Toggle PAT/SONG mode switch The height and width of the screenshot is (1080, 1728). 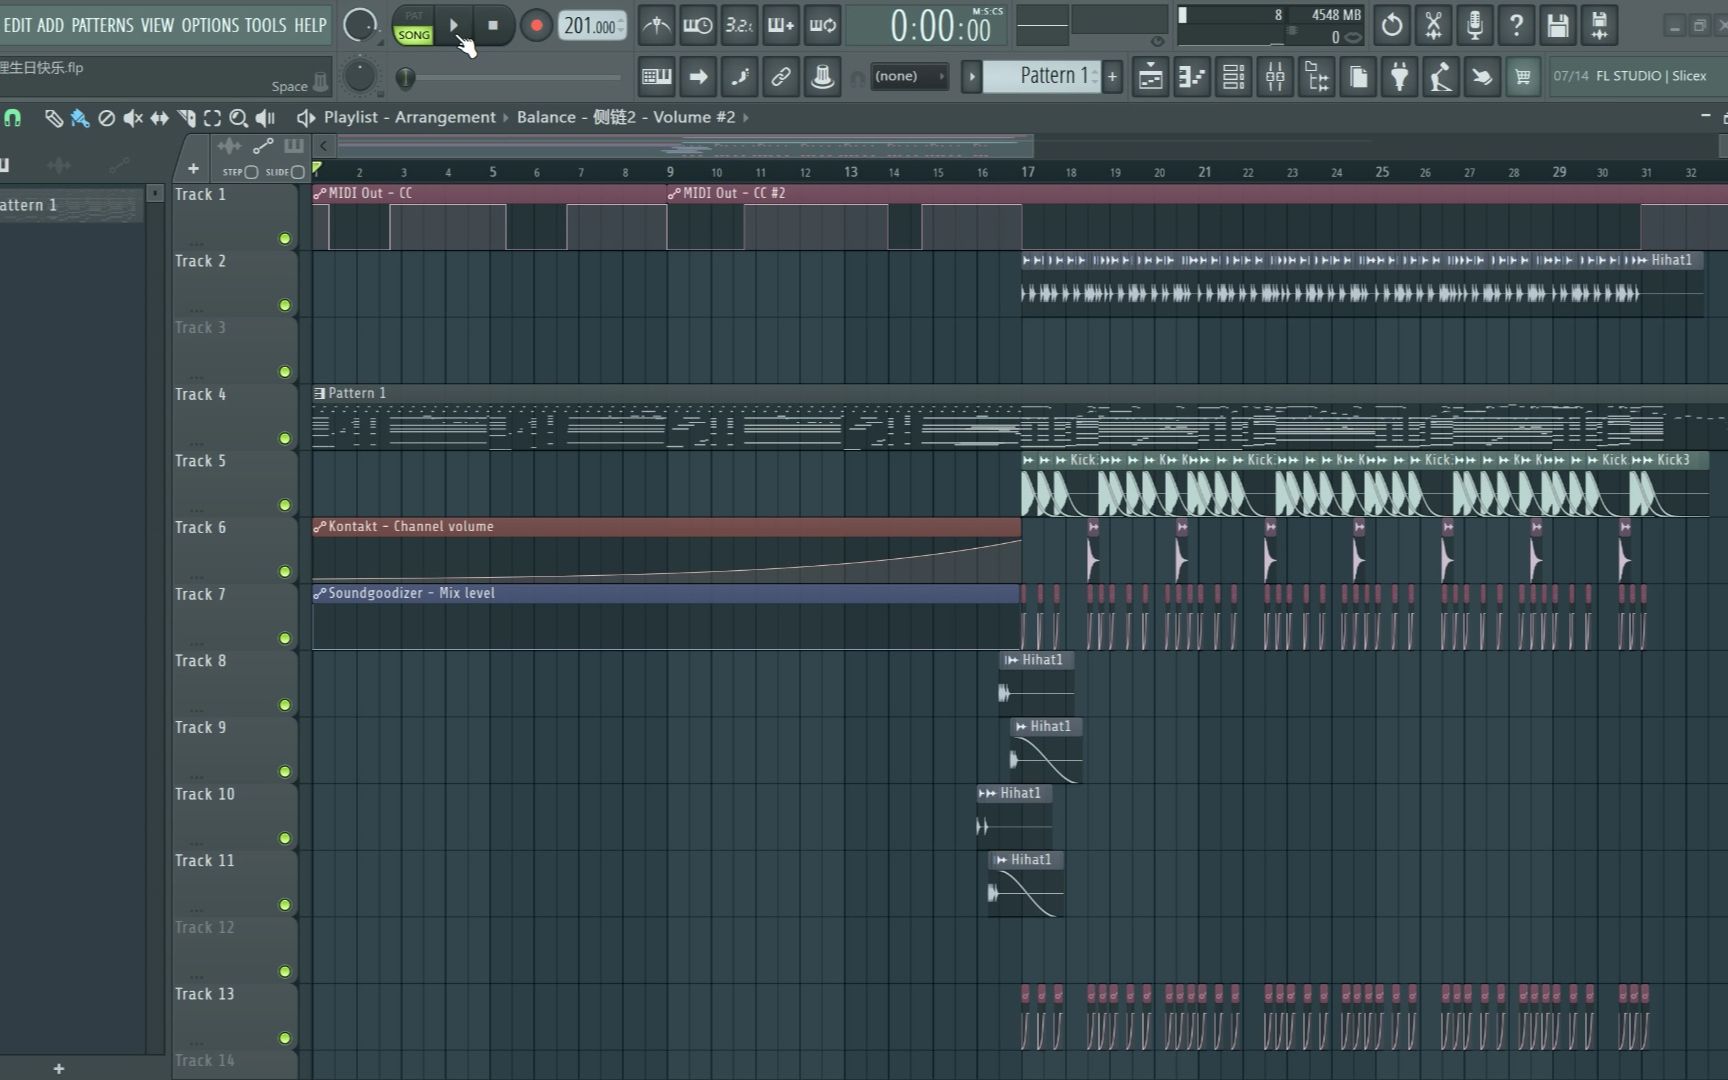pyautogui.click(x=413, y=25)
